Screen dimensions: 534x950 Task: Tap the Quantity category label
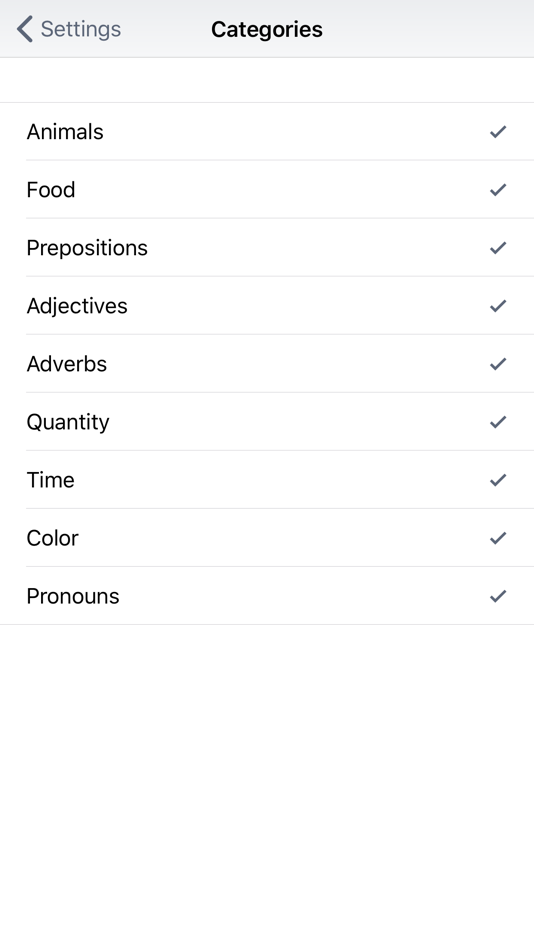68,423
